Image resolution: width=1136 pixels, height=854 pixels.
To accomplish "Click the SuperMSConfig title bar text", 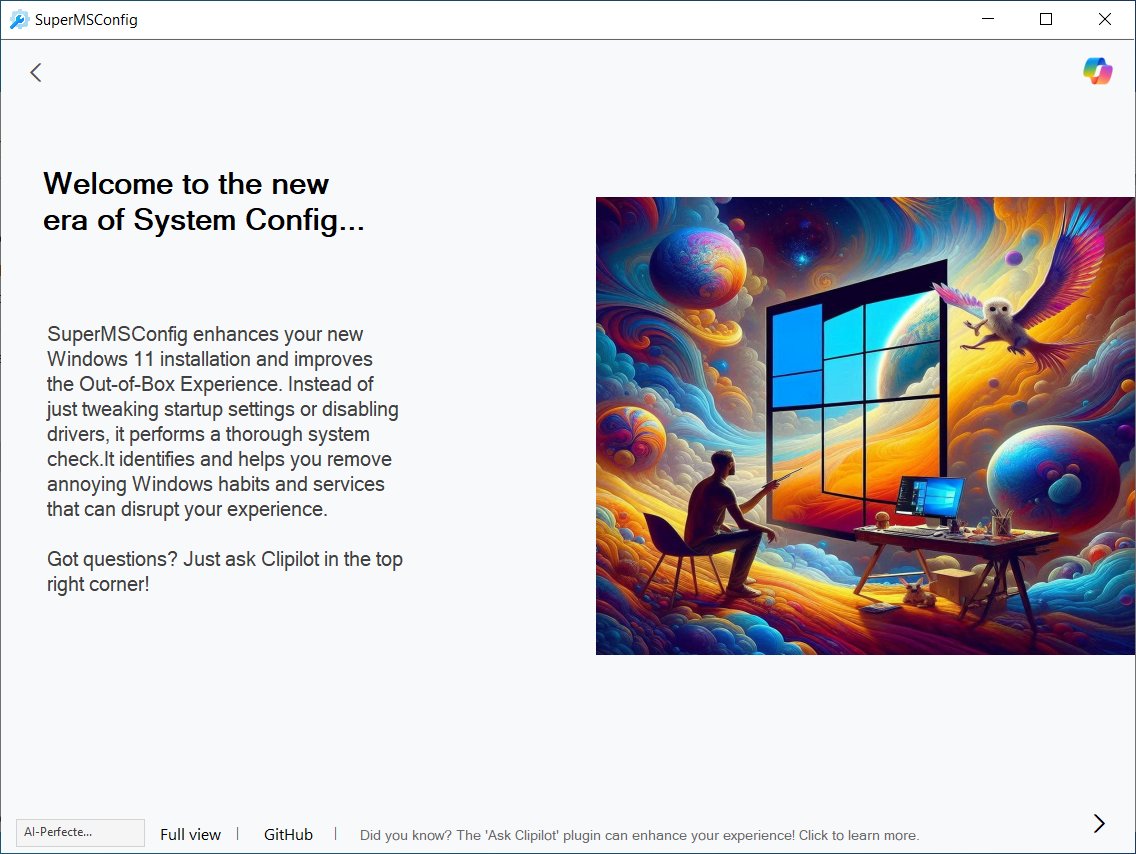I will tap(86, 20).
